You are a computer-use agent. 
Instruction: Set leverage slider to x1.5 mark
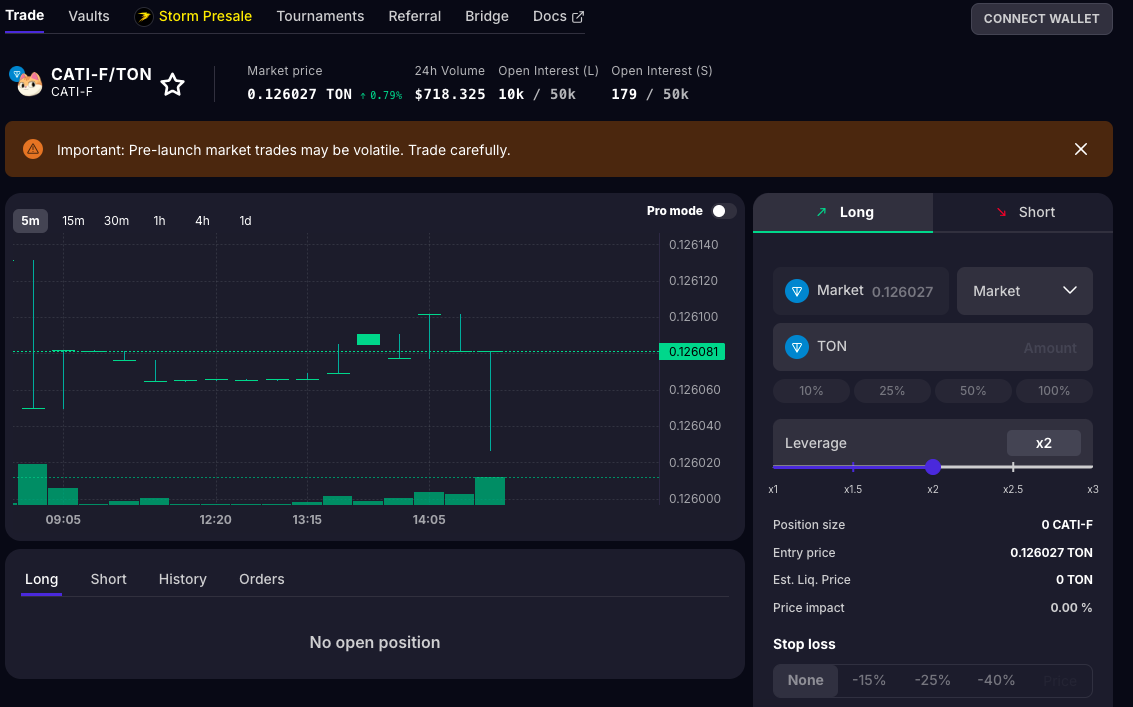coord(853,467)
